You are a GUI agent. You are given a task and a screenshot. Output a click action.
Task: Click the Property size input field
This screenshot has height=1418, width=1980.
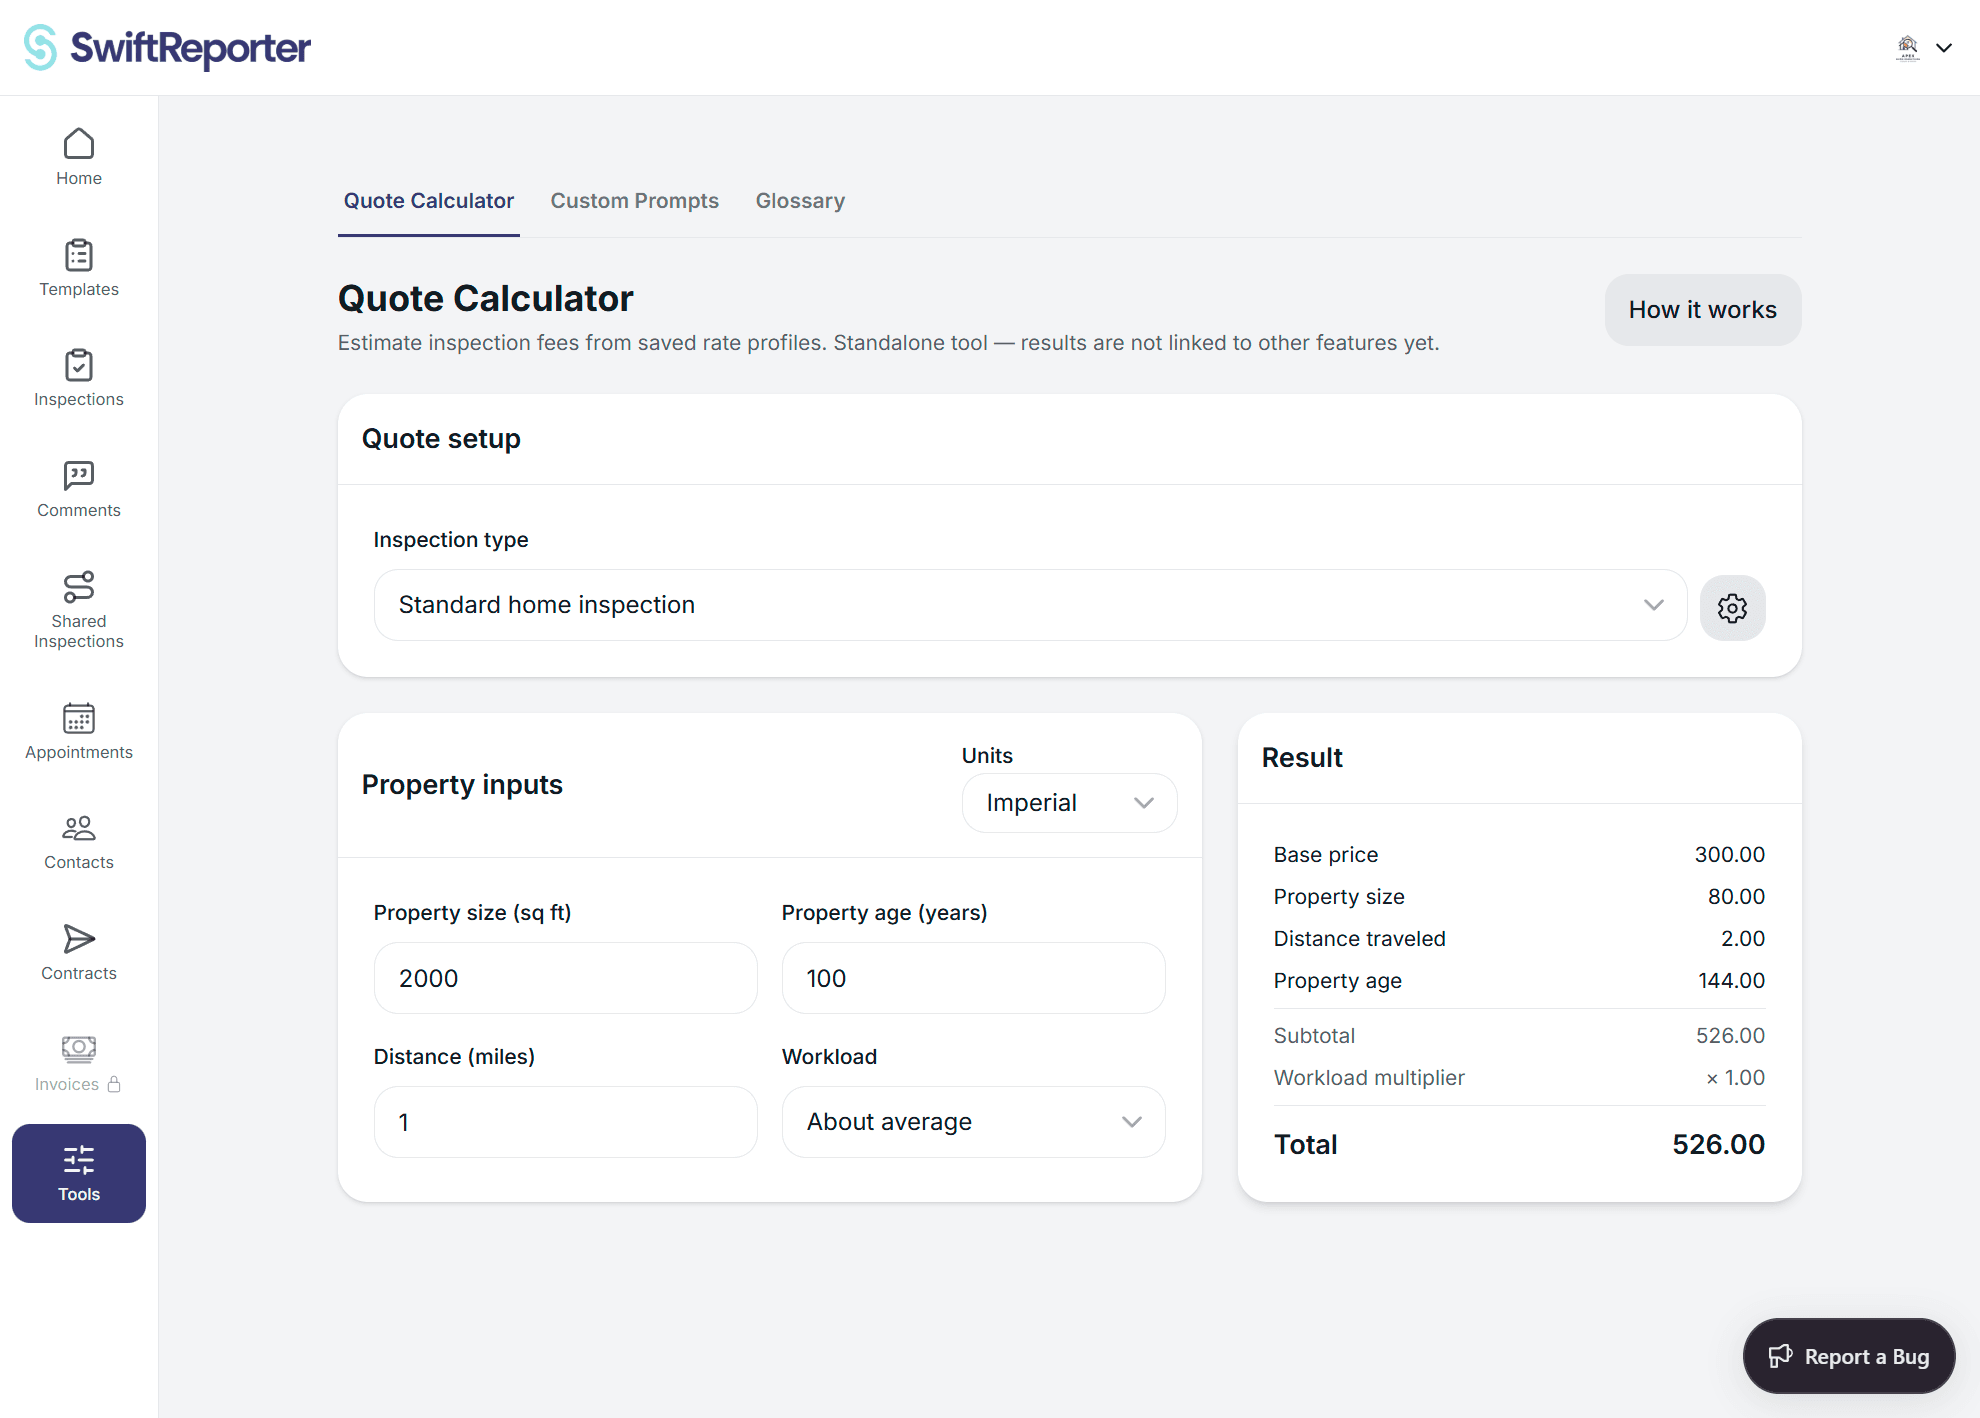[x=565, y=978]
